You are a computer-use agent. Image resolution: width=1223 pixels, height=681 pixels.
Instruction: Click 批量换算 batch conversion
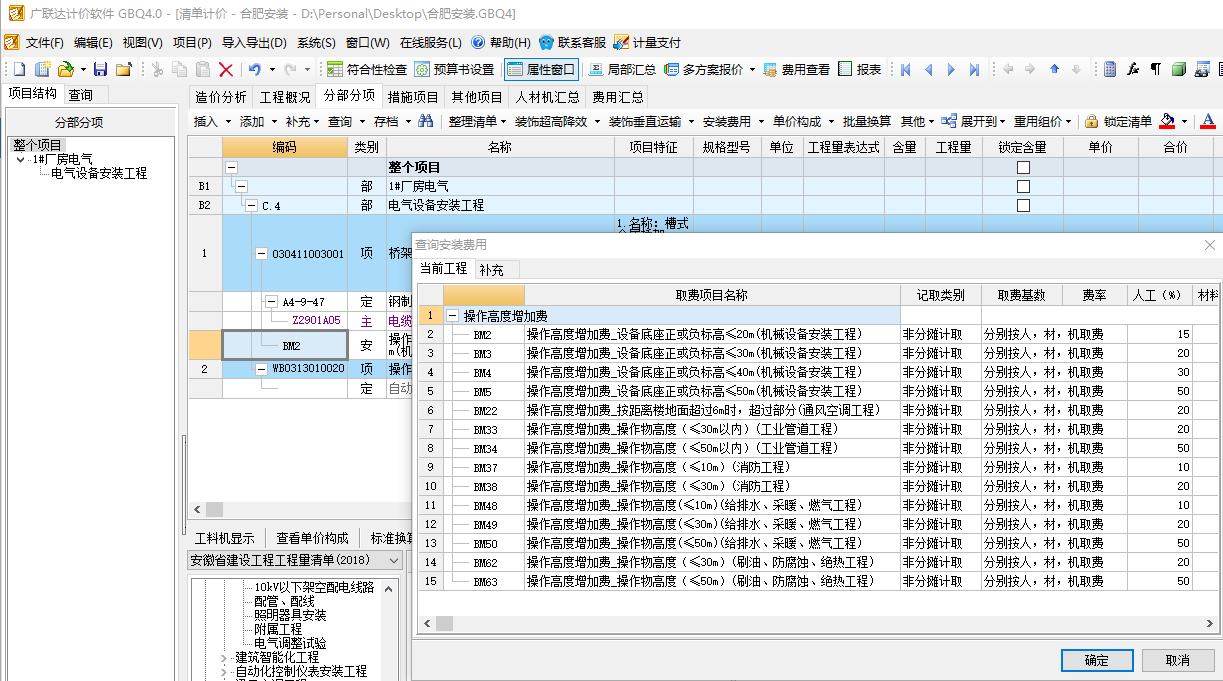[x=866, y=121]
